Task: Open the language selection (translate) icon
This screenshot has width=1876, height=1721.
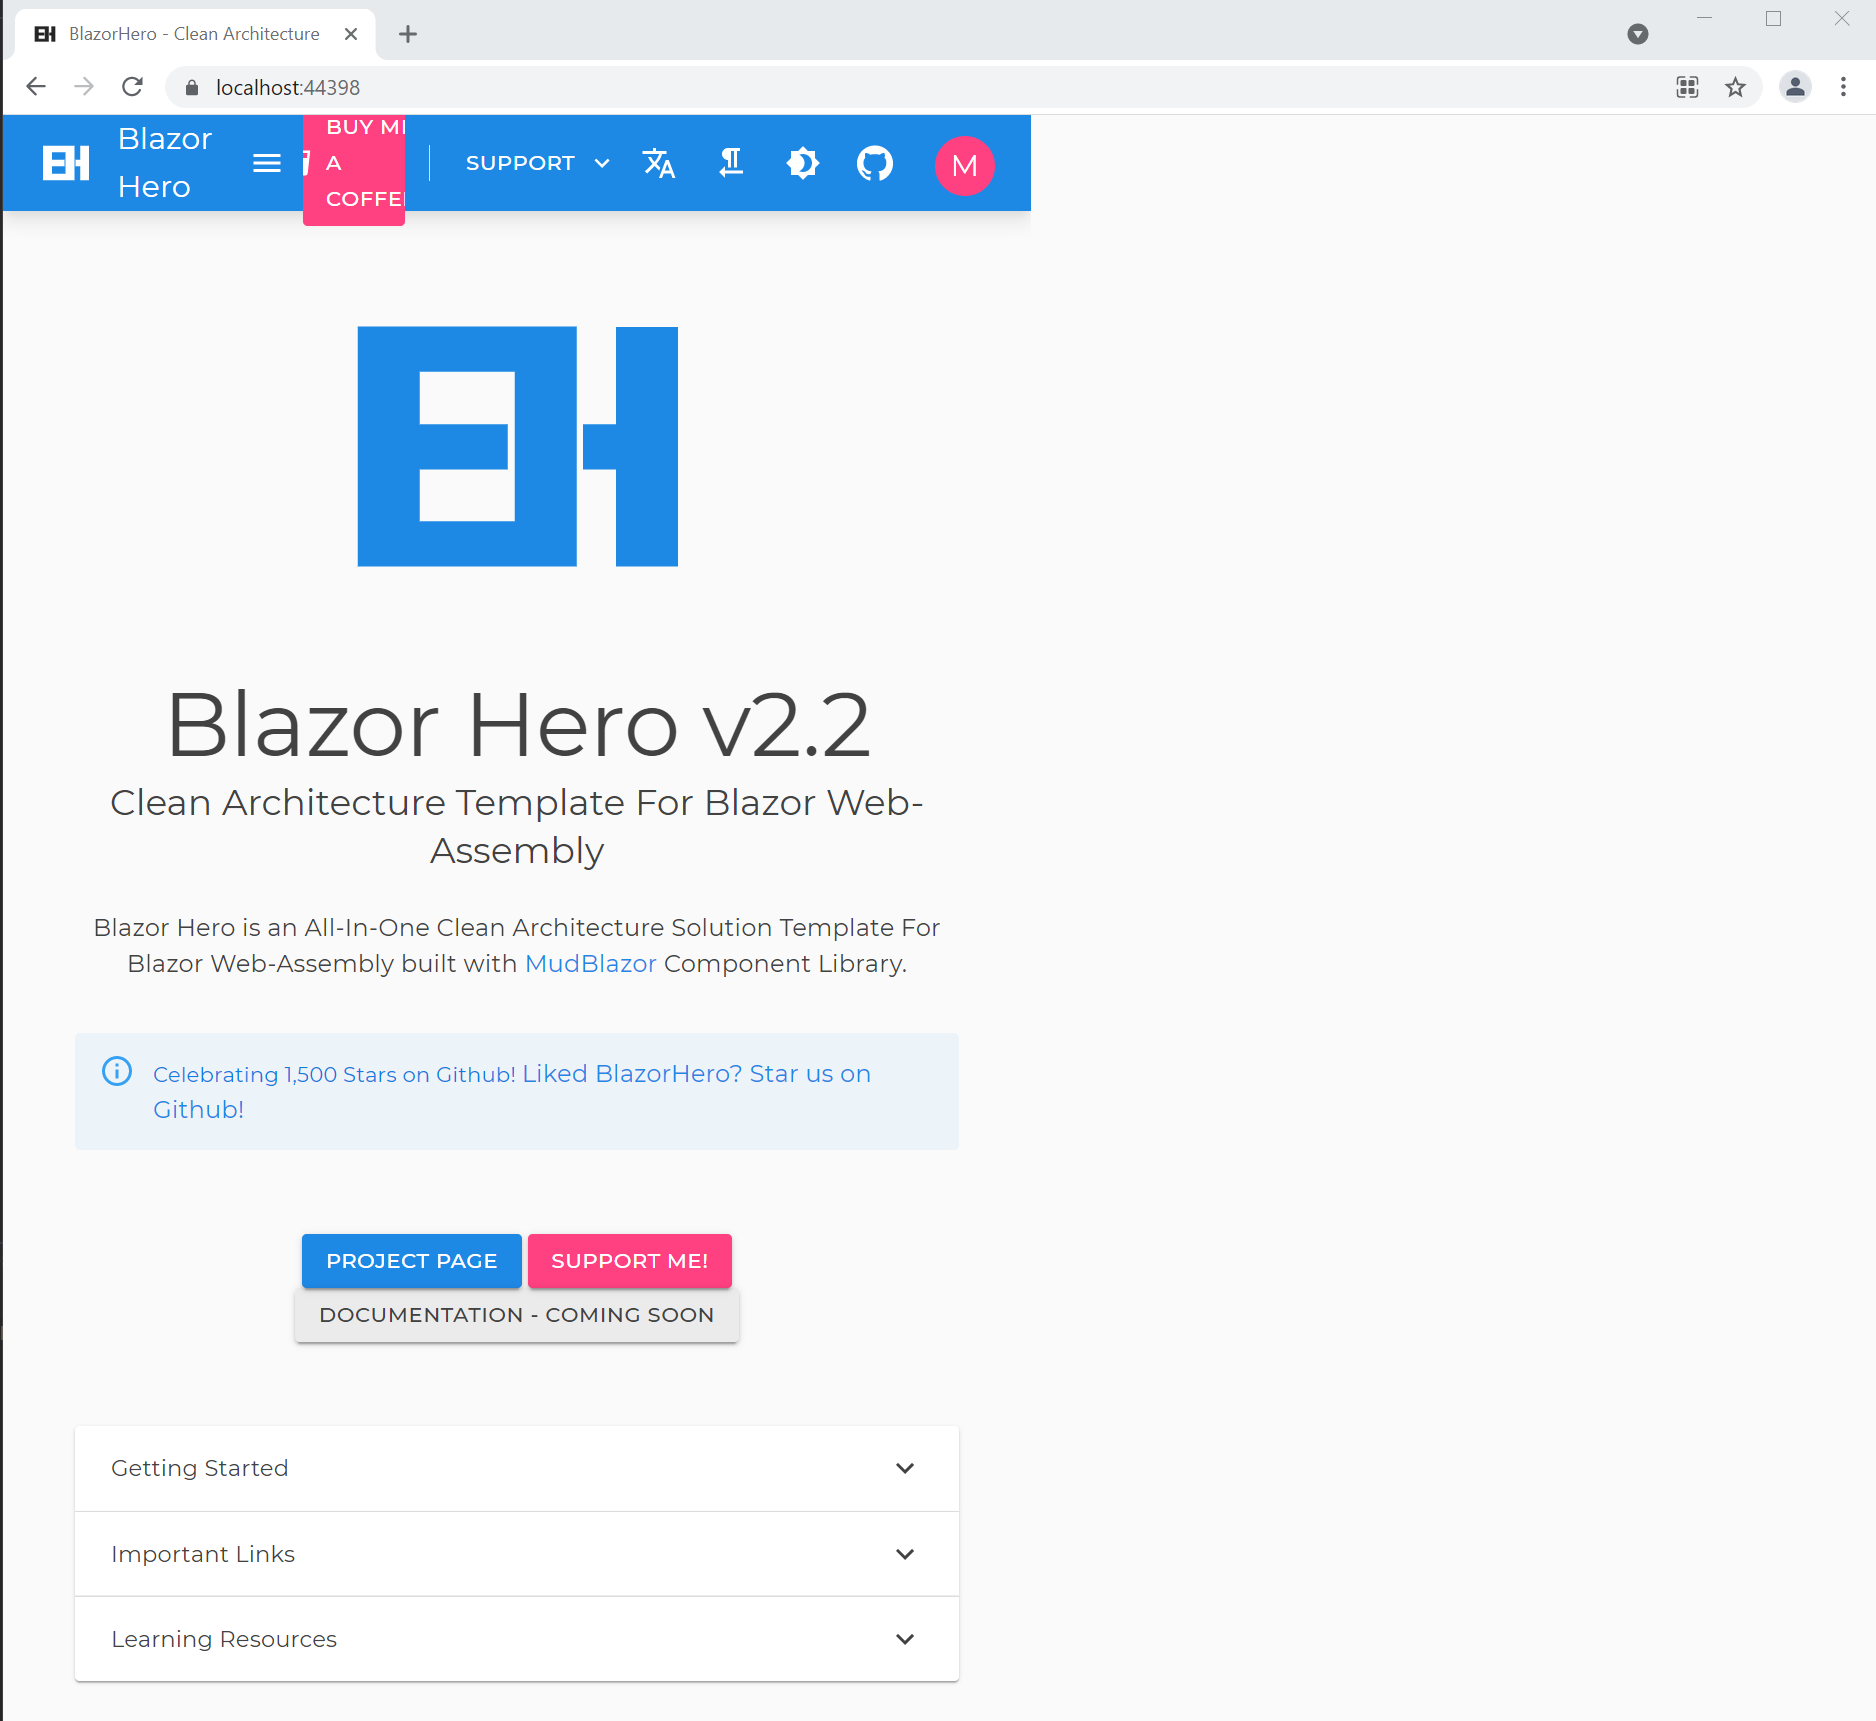Action: (x=659, y=163)
